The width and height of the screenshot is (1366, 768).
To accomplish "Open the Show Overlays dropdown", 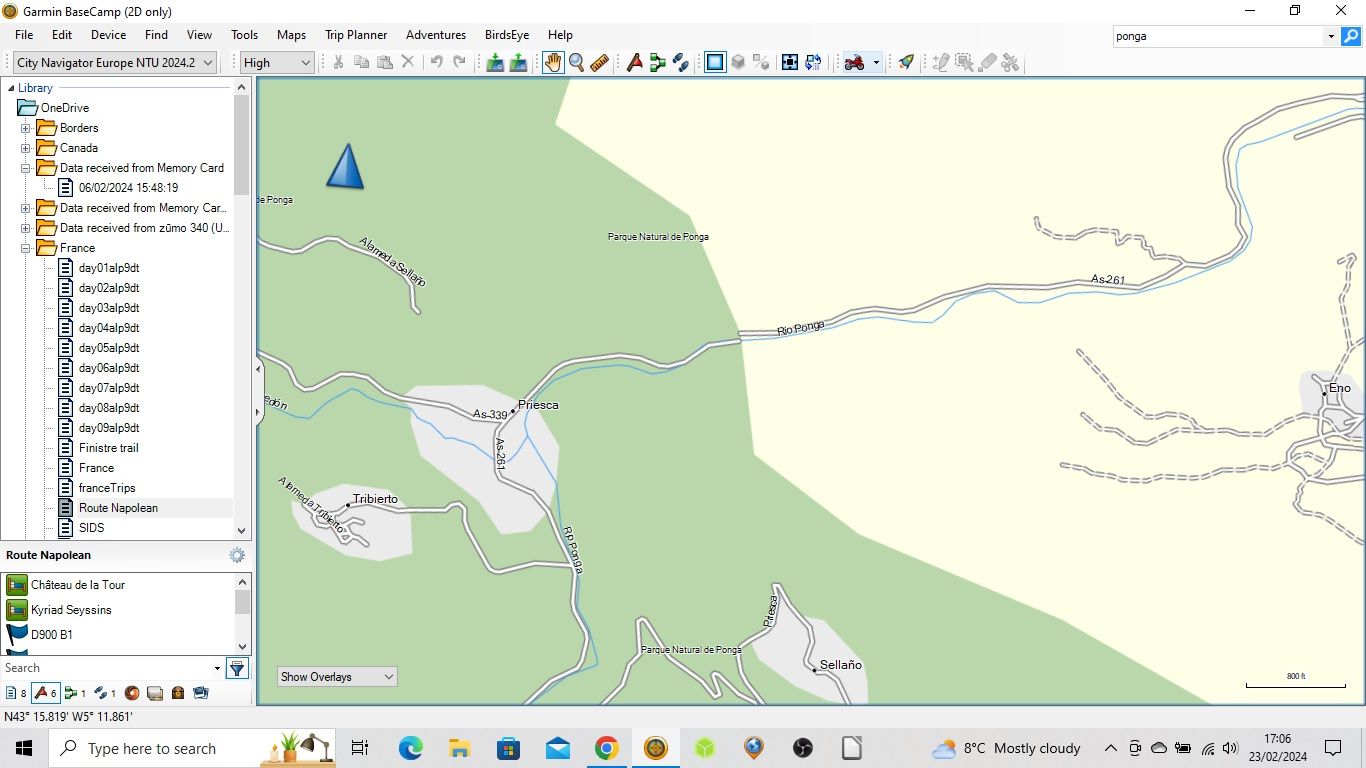I will tap(337, 677).
